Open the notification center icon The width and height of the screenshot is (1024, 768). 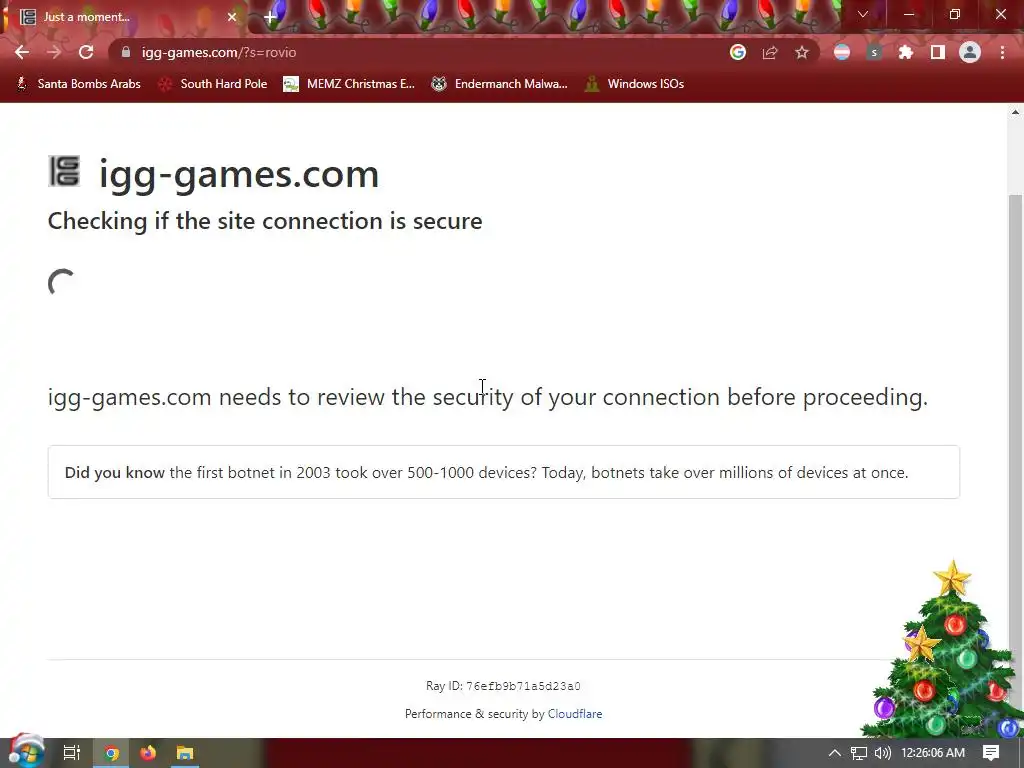pyautogui.click(x=991, y=753)
